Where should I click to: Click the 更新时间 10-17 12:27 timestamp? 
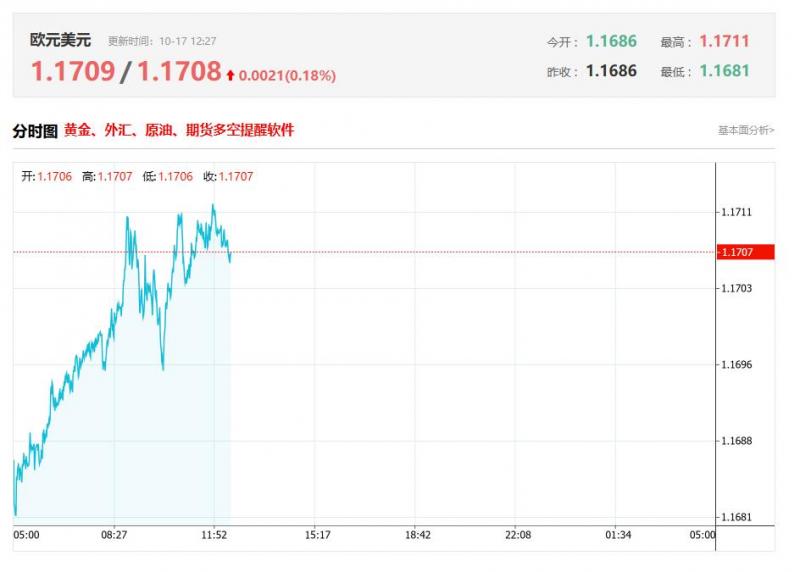point(162,41)
